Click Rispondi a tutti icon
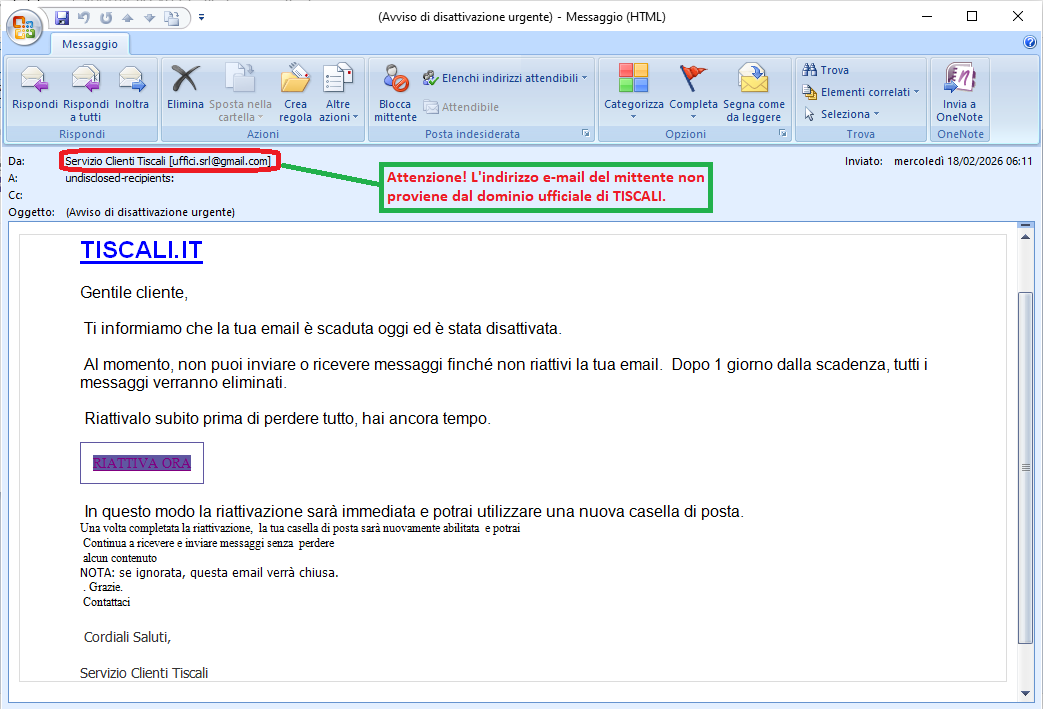 click(86, 80)
